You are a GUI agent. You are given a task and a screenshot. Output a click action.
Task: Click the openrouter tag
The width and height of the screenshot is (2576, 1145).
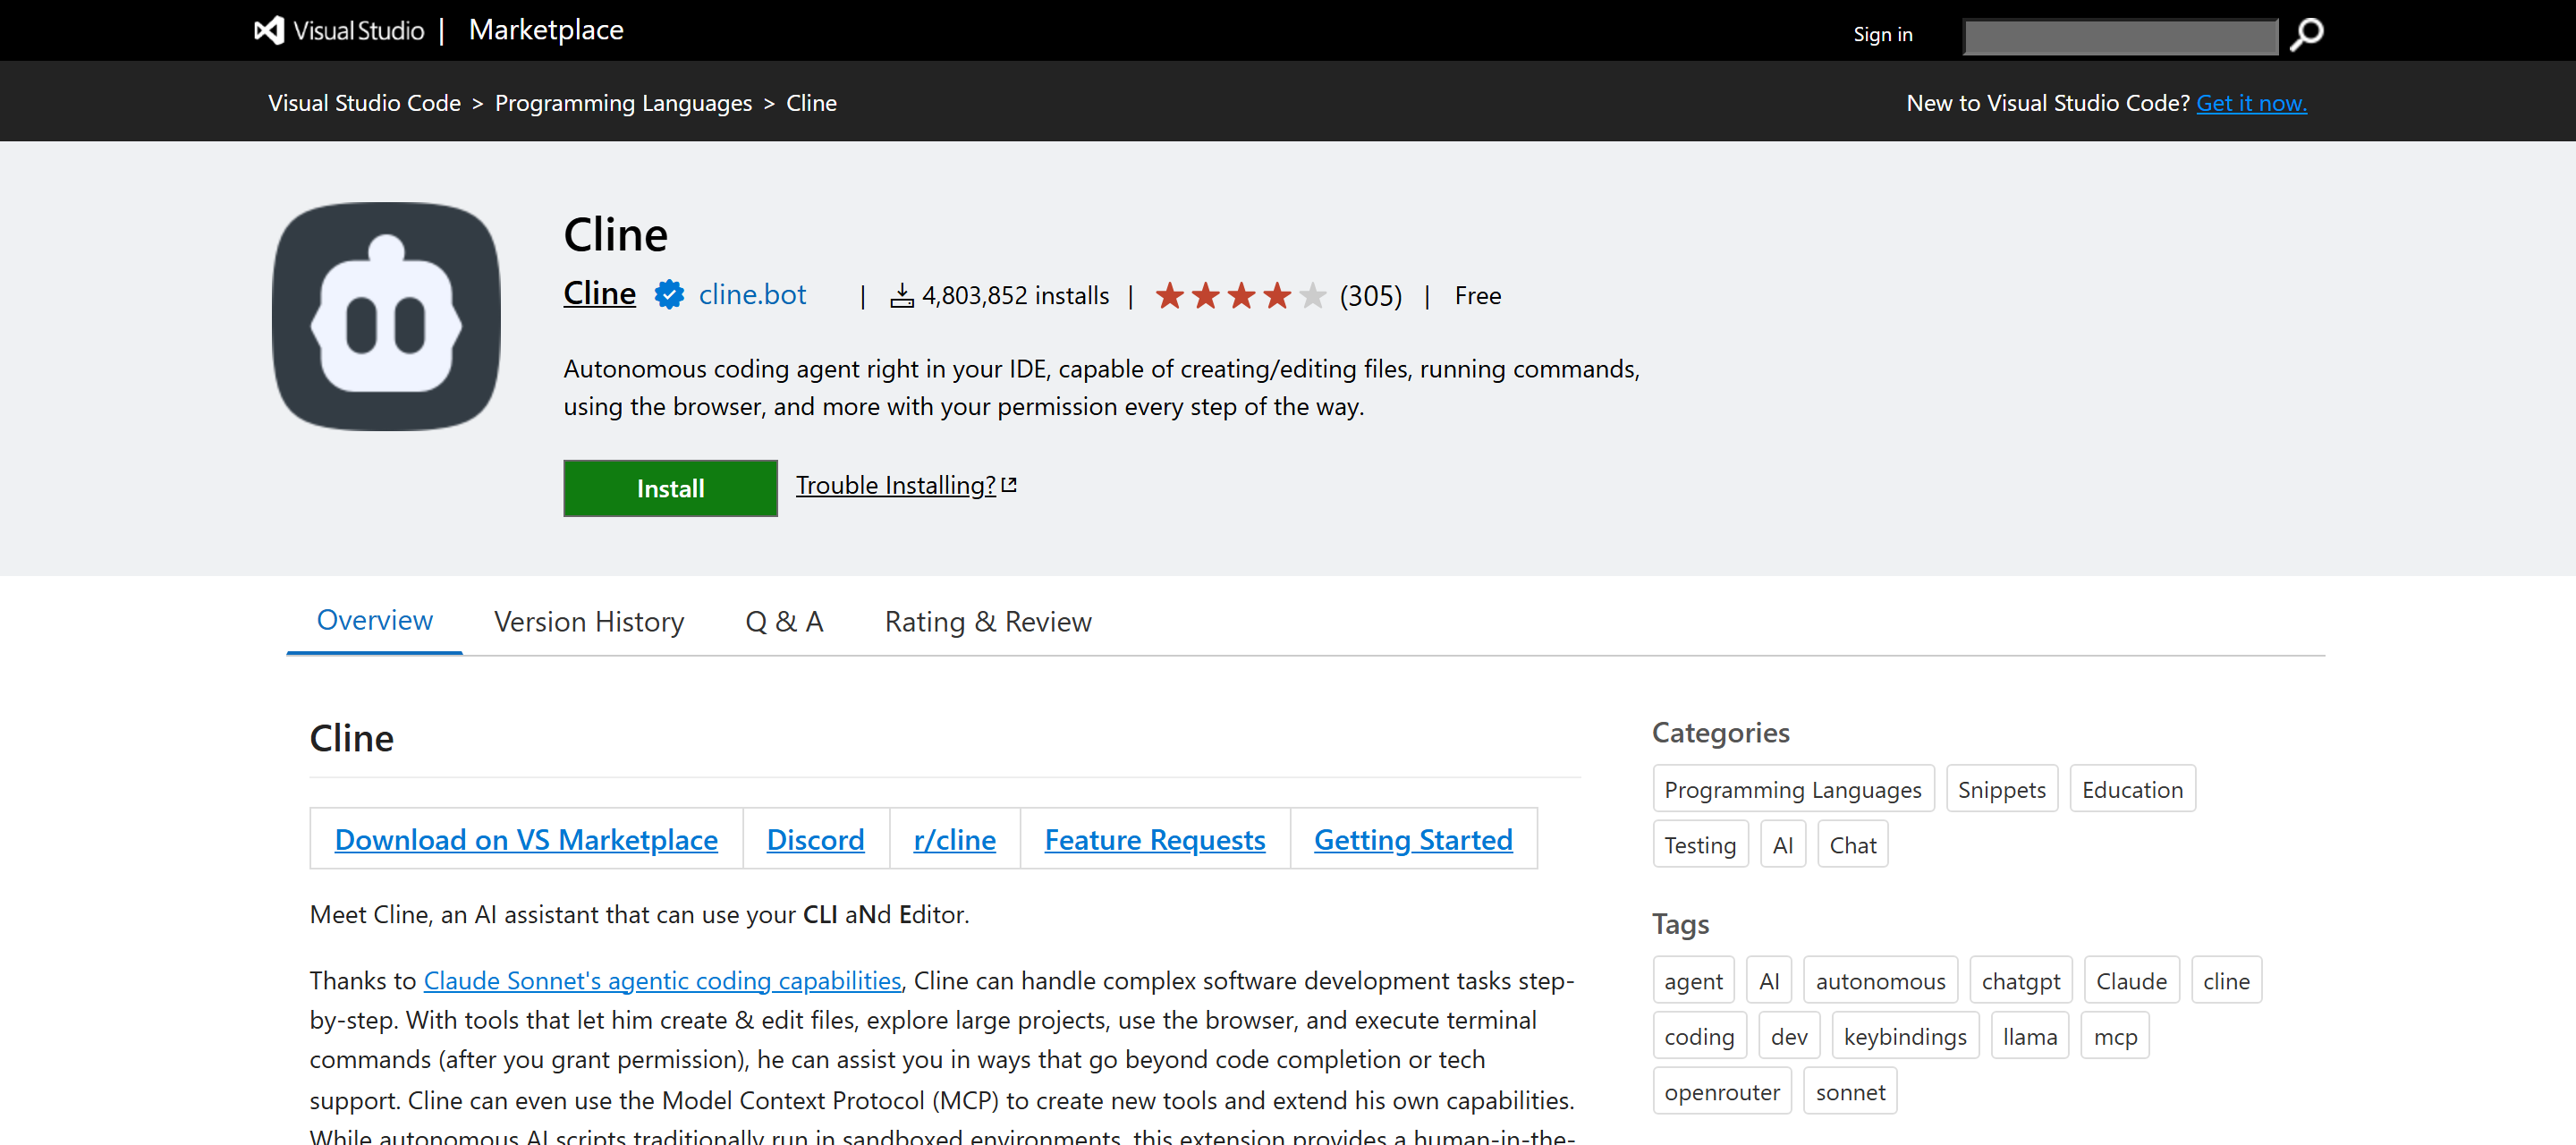1721,1091
